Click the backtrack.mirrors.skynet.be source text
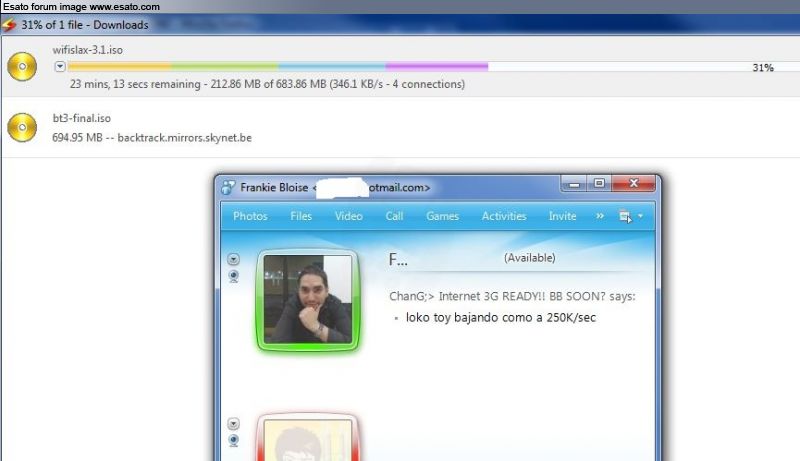The height and width of the screenshot is (461, 800). 184,138
